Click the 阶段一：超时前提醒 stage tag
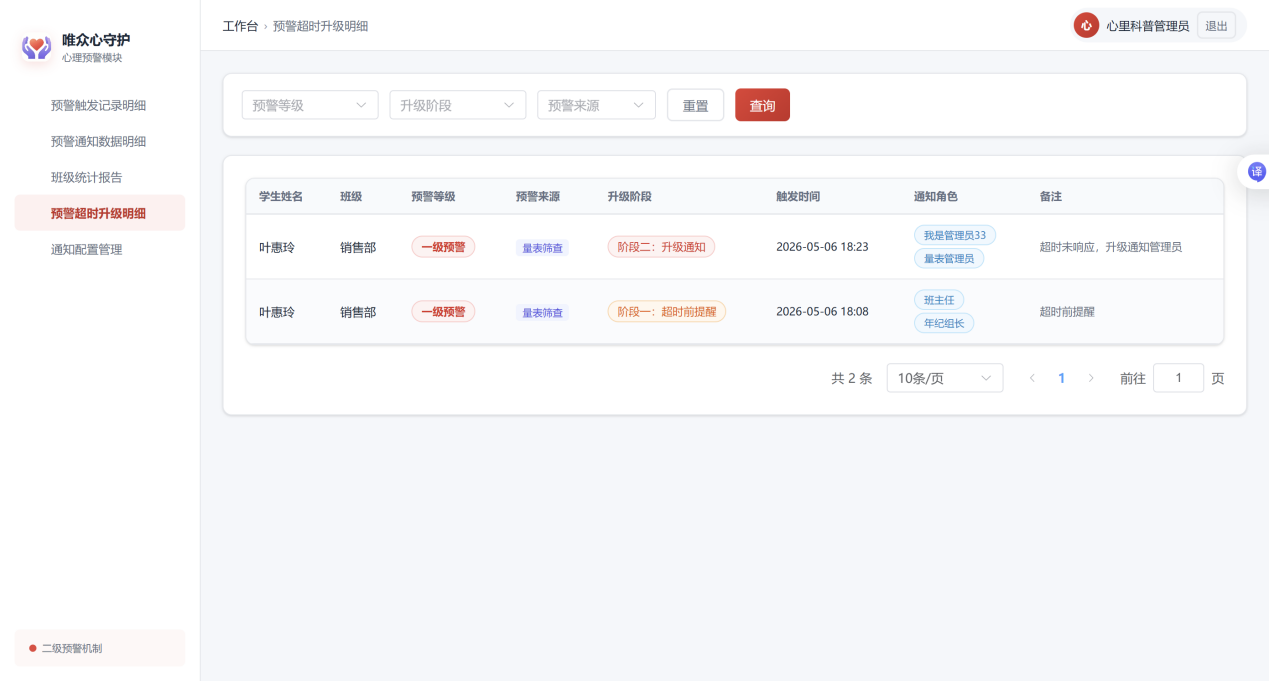This screenshot has height=681, width=1269. pyautogui.click(x=667, y=312)
